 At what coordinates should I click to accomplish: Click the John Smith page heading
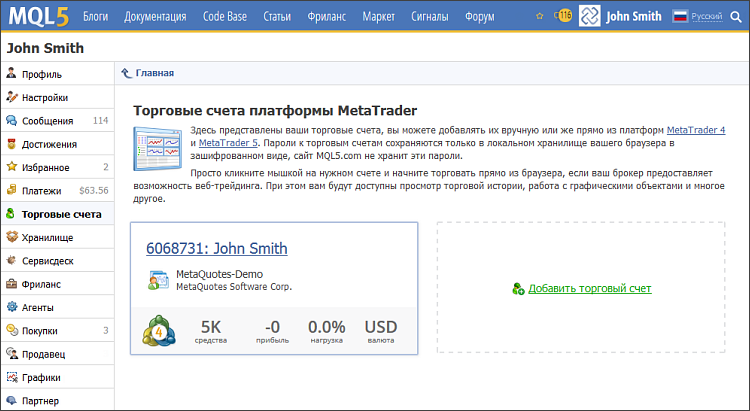pyautogui.click(x=45, y=48)
